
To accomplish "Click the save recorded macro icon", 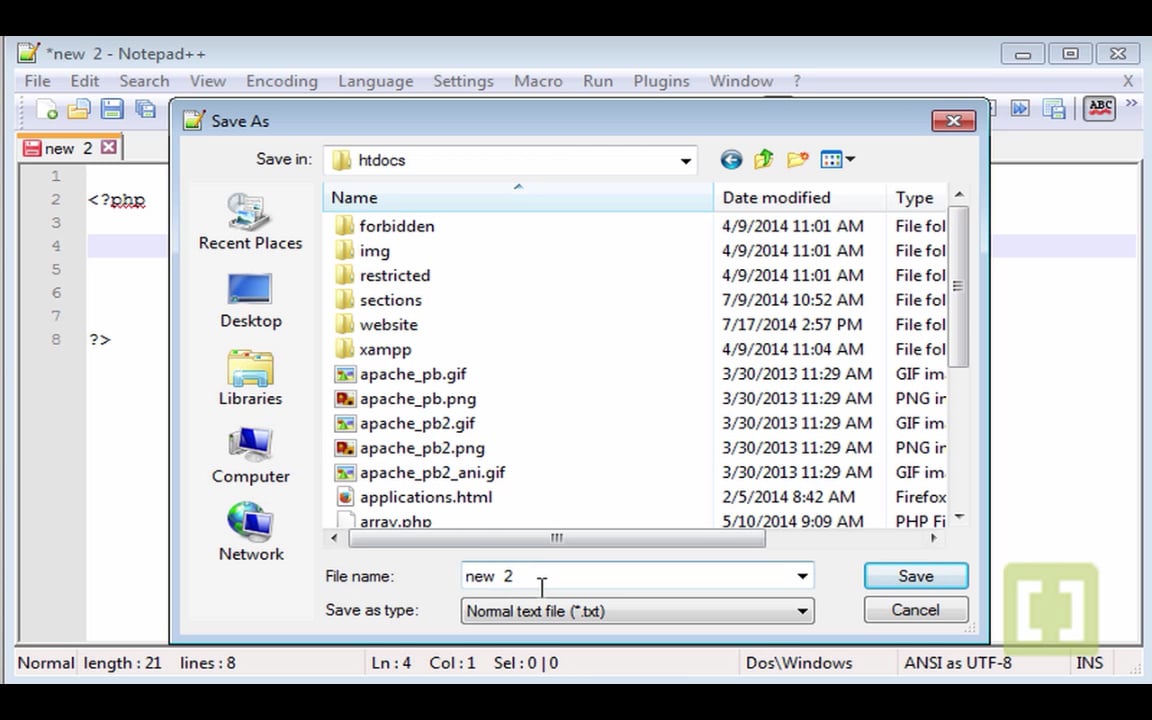I will pyautogui.click(x=1054, y=109).
